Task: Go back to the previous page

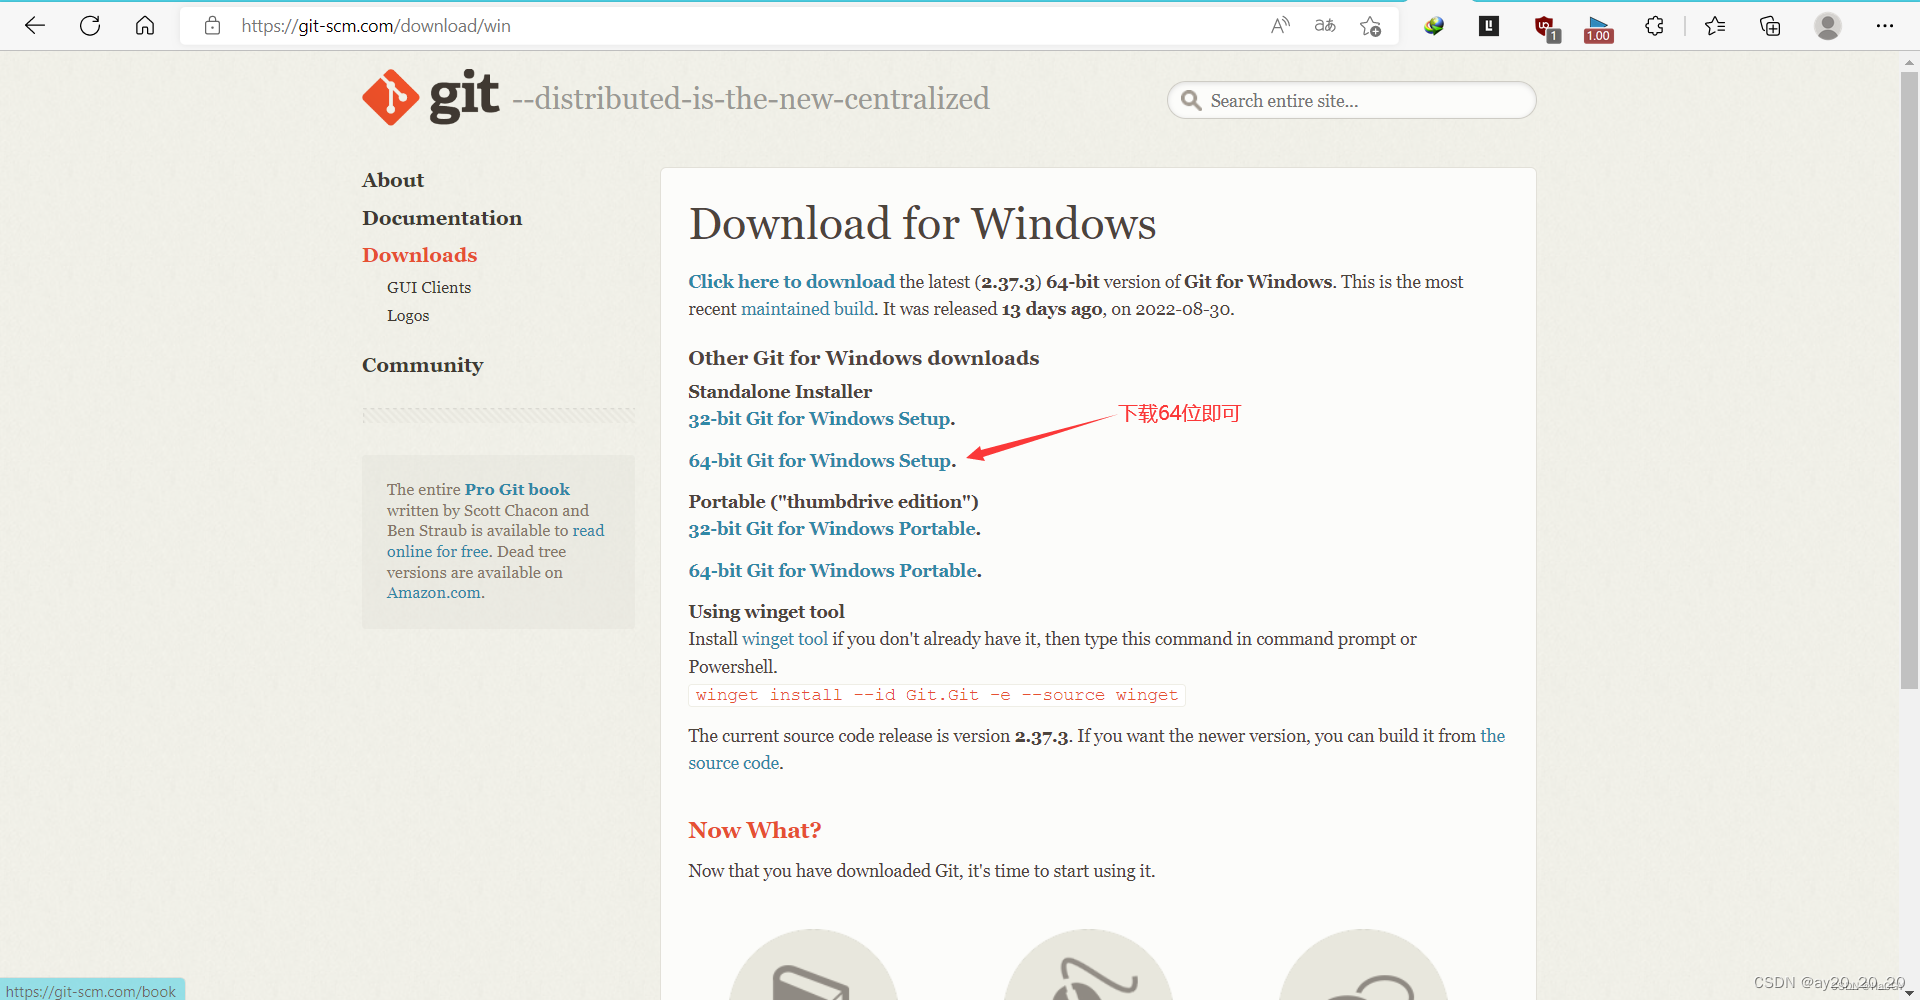Action: (x=35, y=26)
